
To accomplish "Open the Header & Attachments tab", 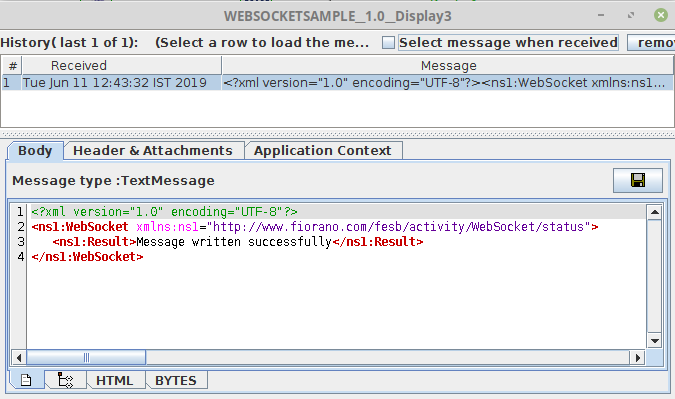I will coord(153,151).
